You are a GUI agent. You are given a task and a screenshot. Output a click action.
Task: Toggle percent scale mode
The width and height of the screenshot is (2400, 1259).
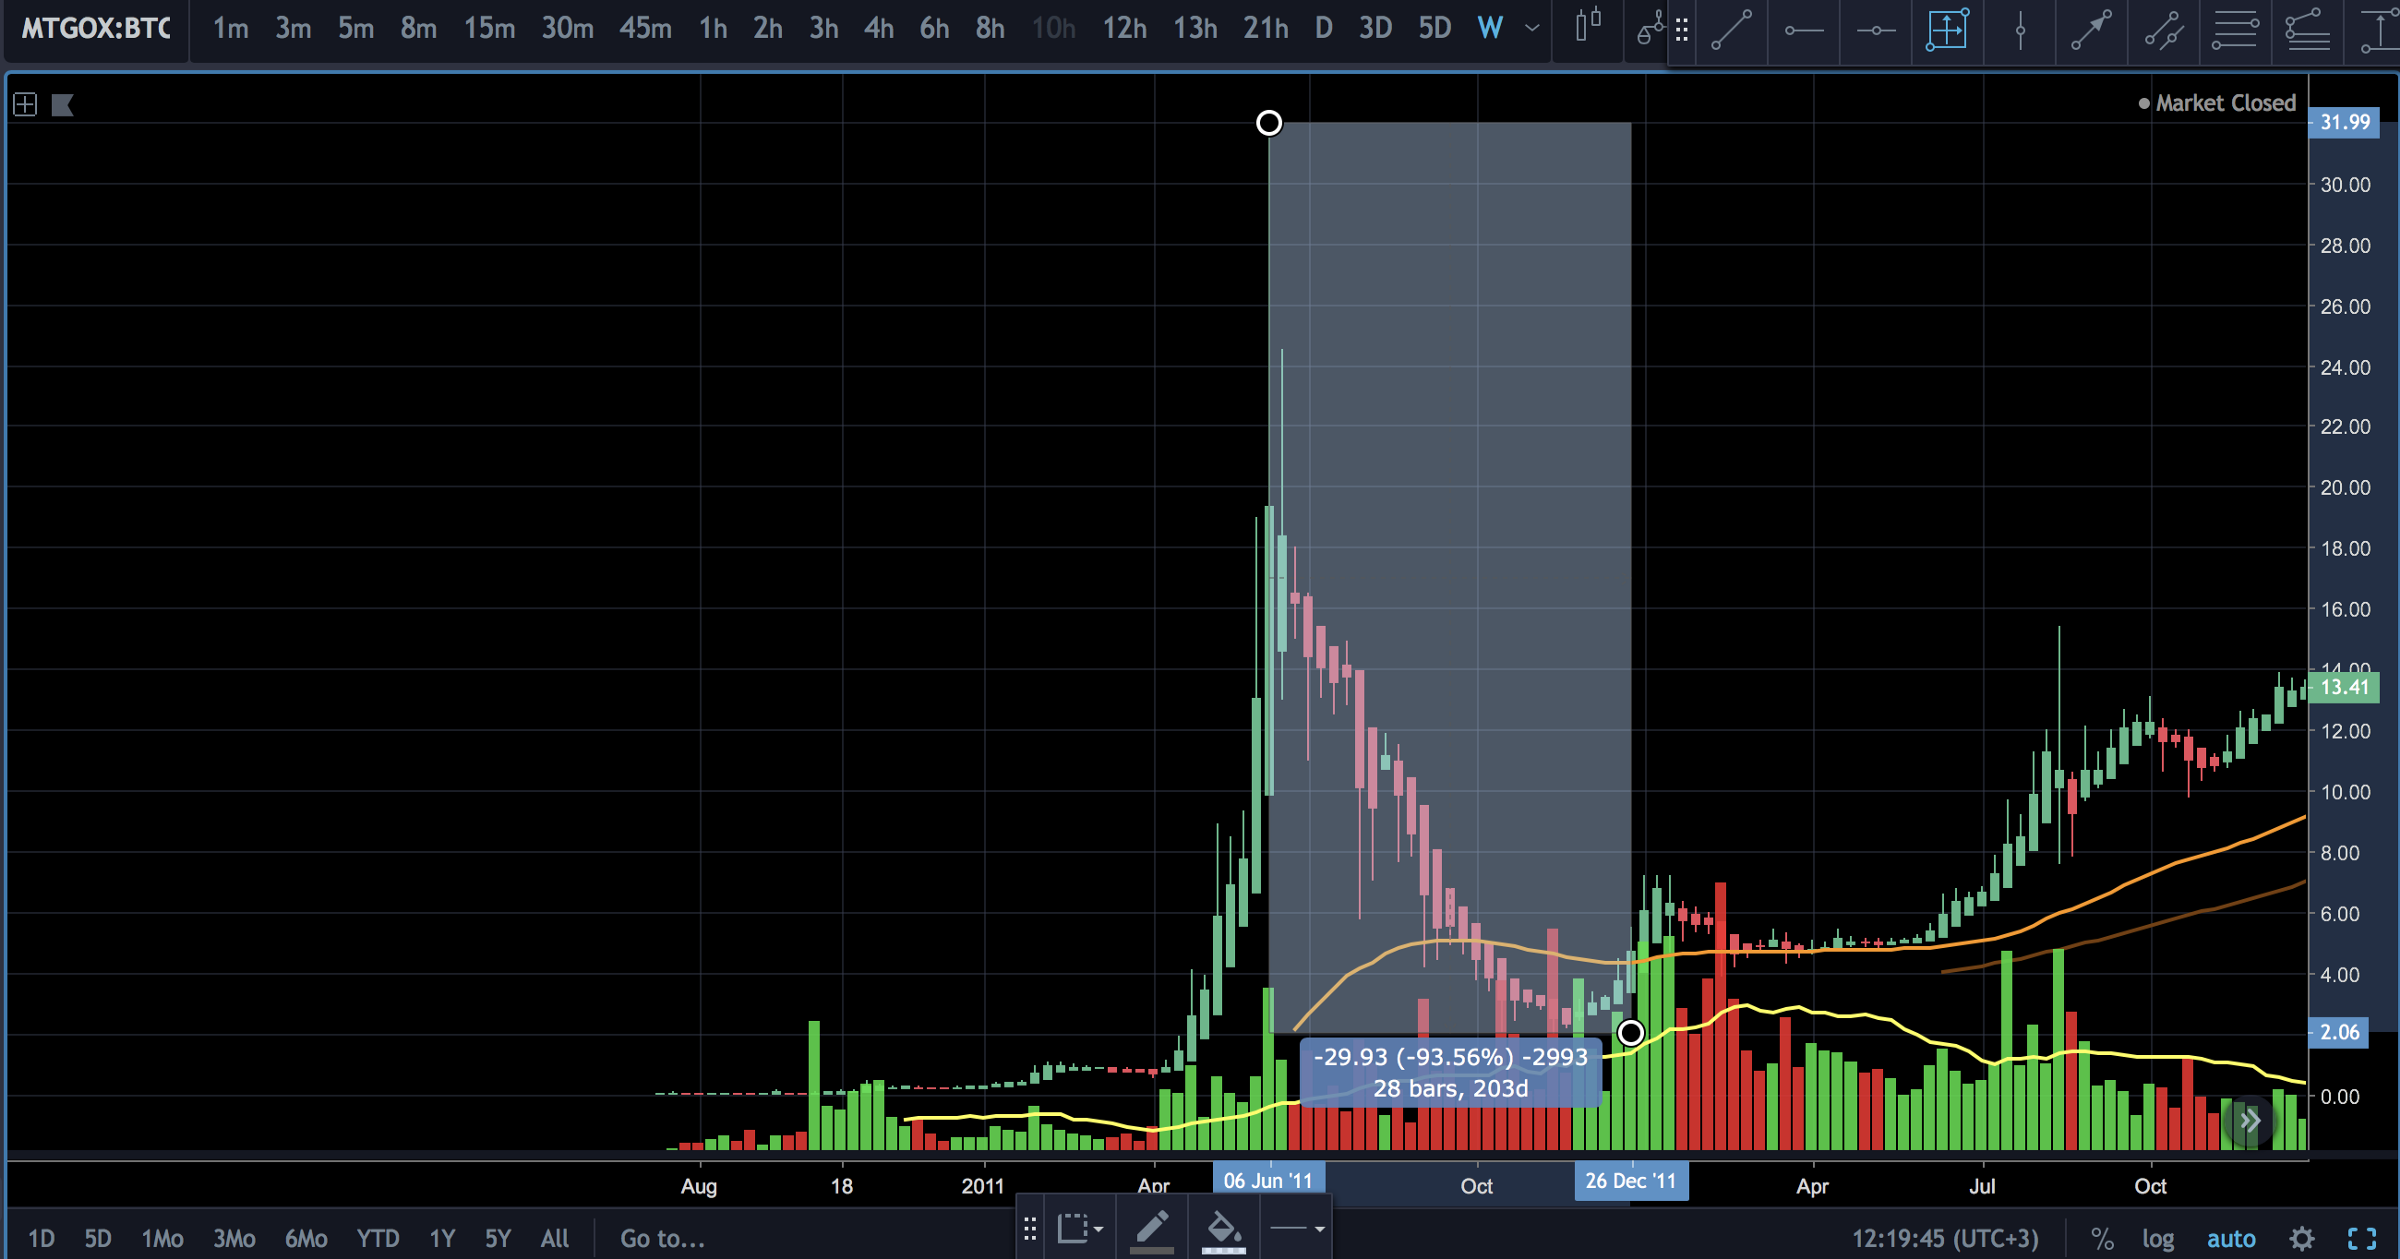(x=2102, y=1238)
